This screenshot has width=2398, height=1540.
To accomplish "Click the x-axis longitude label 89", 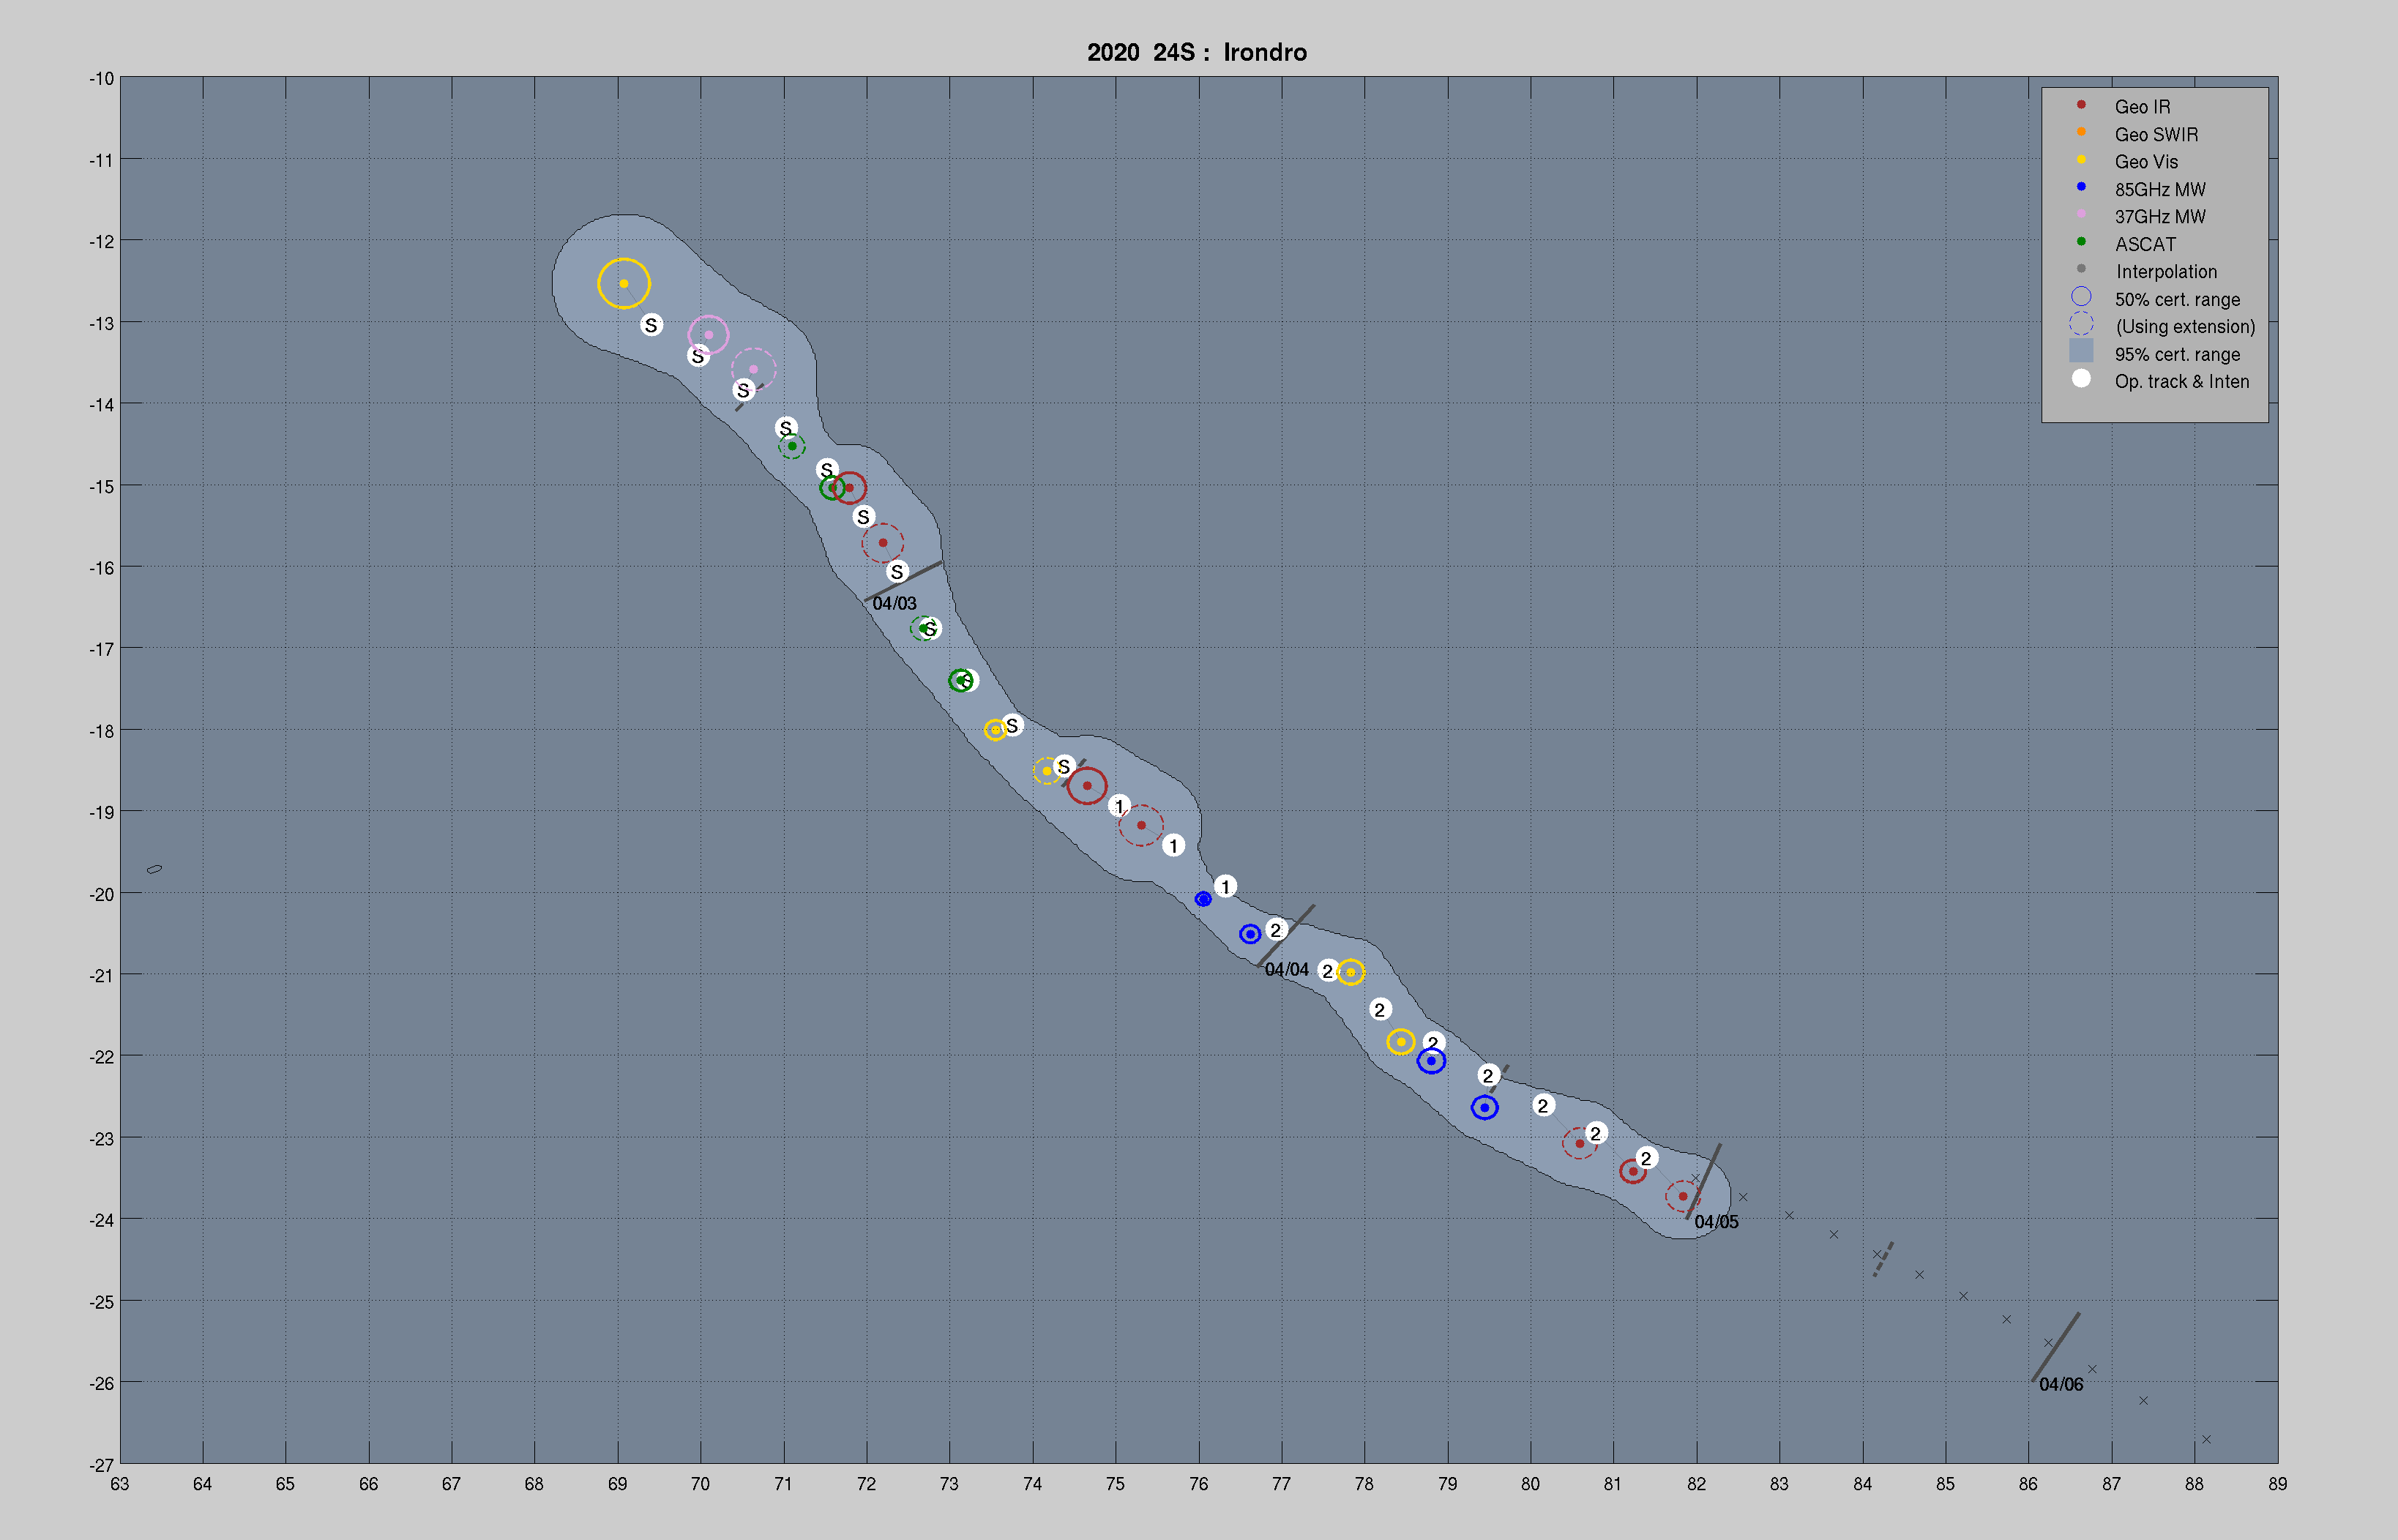I will pyautogui.click(x=2277, y=1484).
